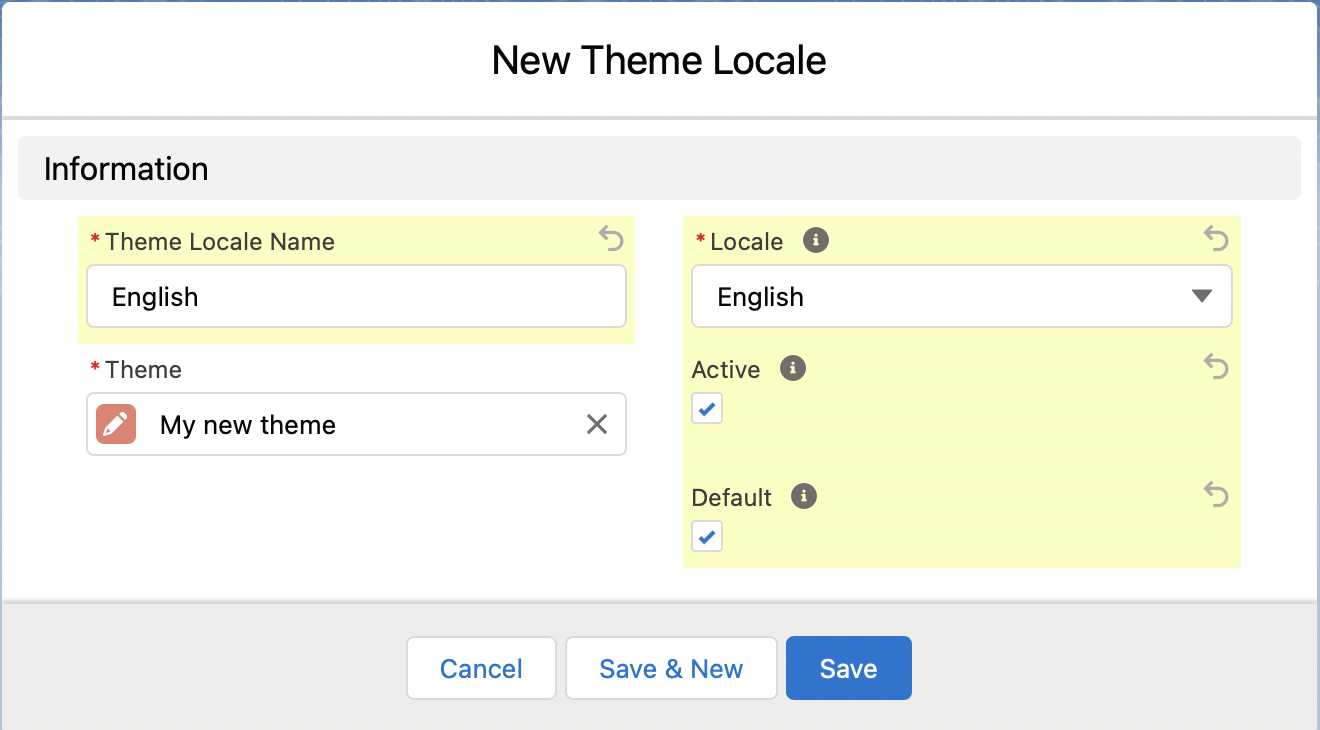This screenshot has width=1320, height=730.
Task: Uncheck the Active checkbox
Action: coord(707,408)
